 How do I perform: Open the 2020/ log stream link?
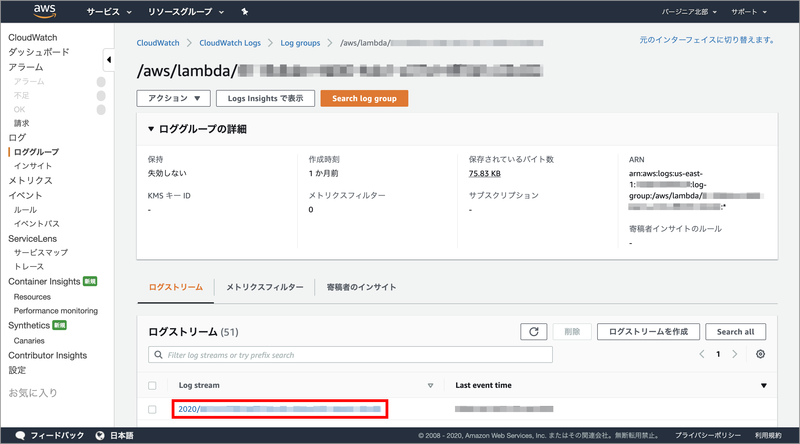(x=280, y=409)
